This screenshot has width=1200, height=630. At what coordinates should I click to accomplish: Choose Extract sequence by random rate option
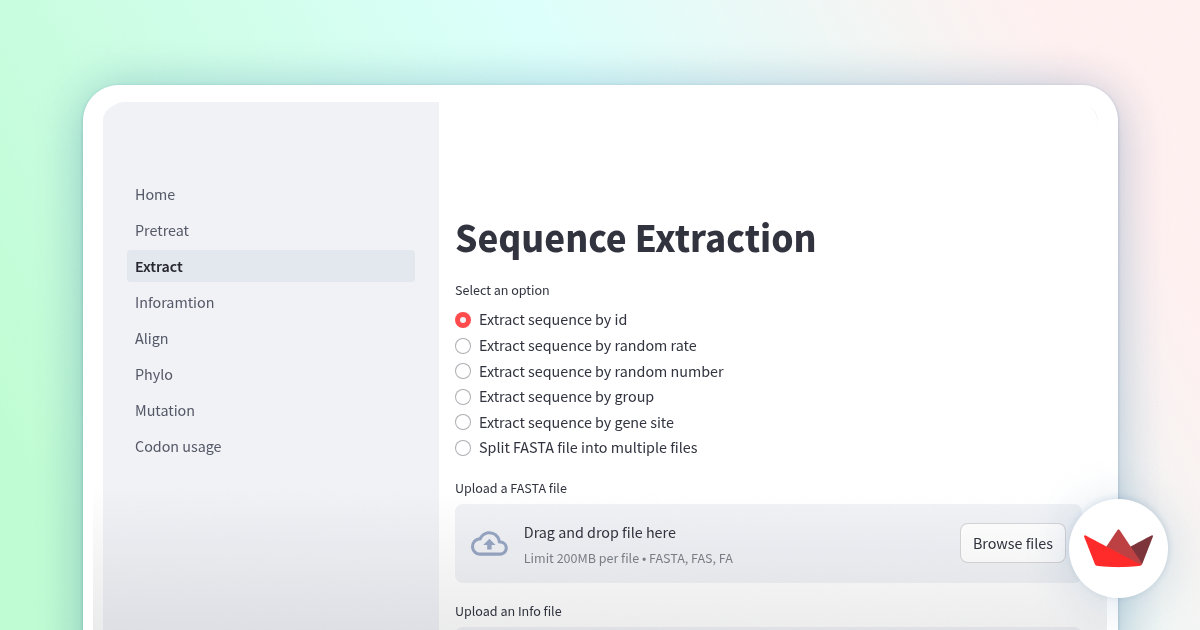463,345
